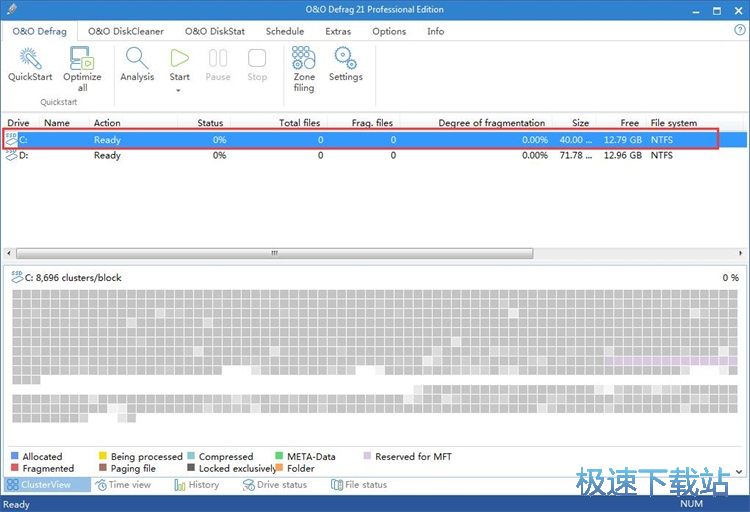Image resolution: width=750 pixels, height=512 pixels.
Task: Open the Schedule tab
Action: click(x=285, y=31)
